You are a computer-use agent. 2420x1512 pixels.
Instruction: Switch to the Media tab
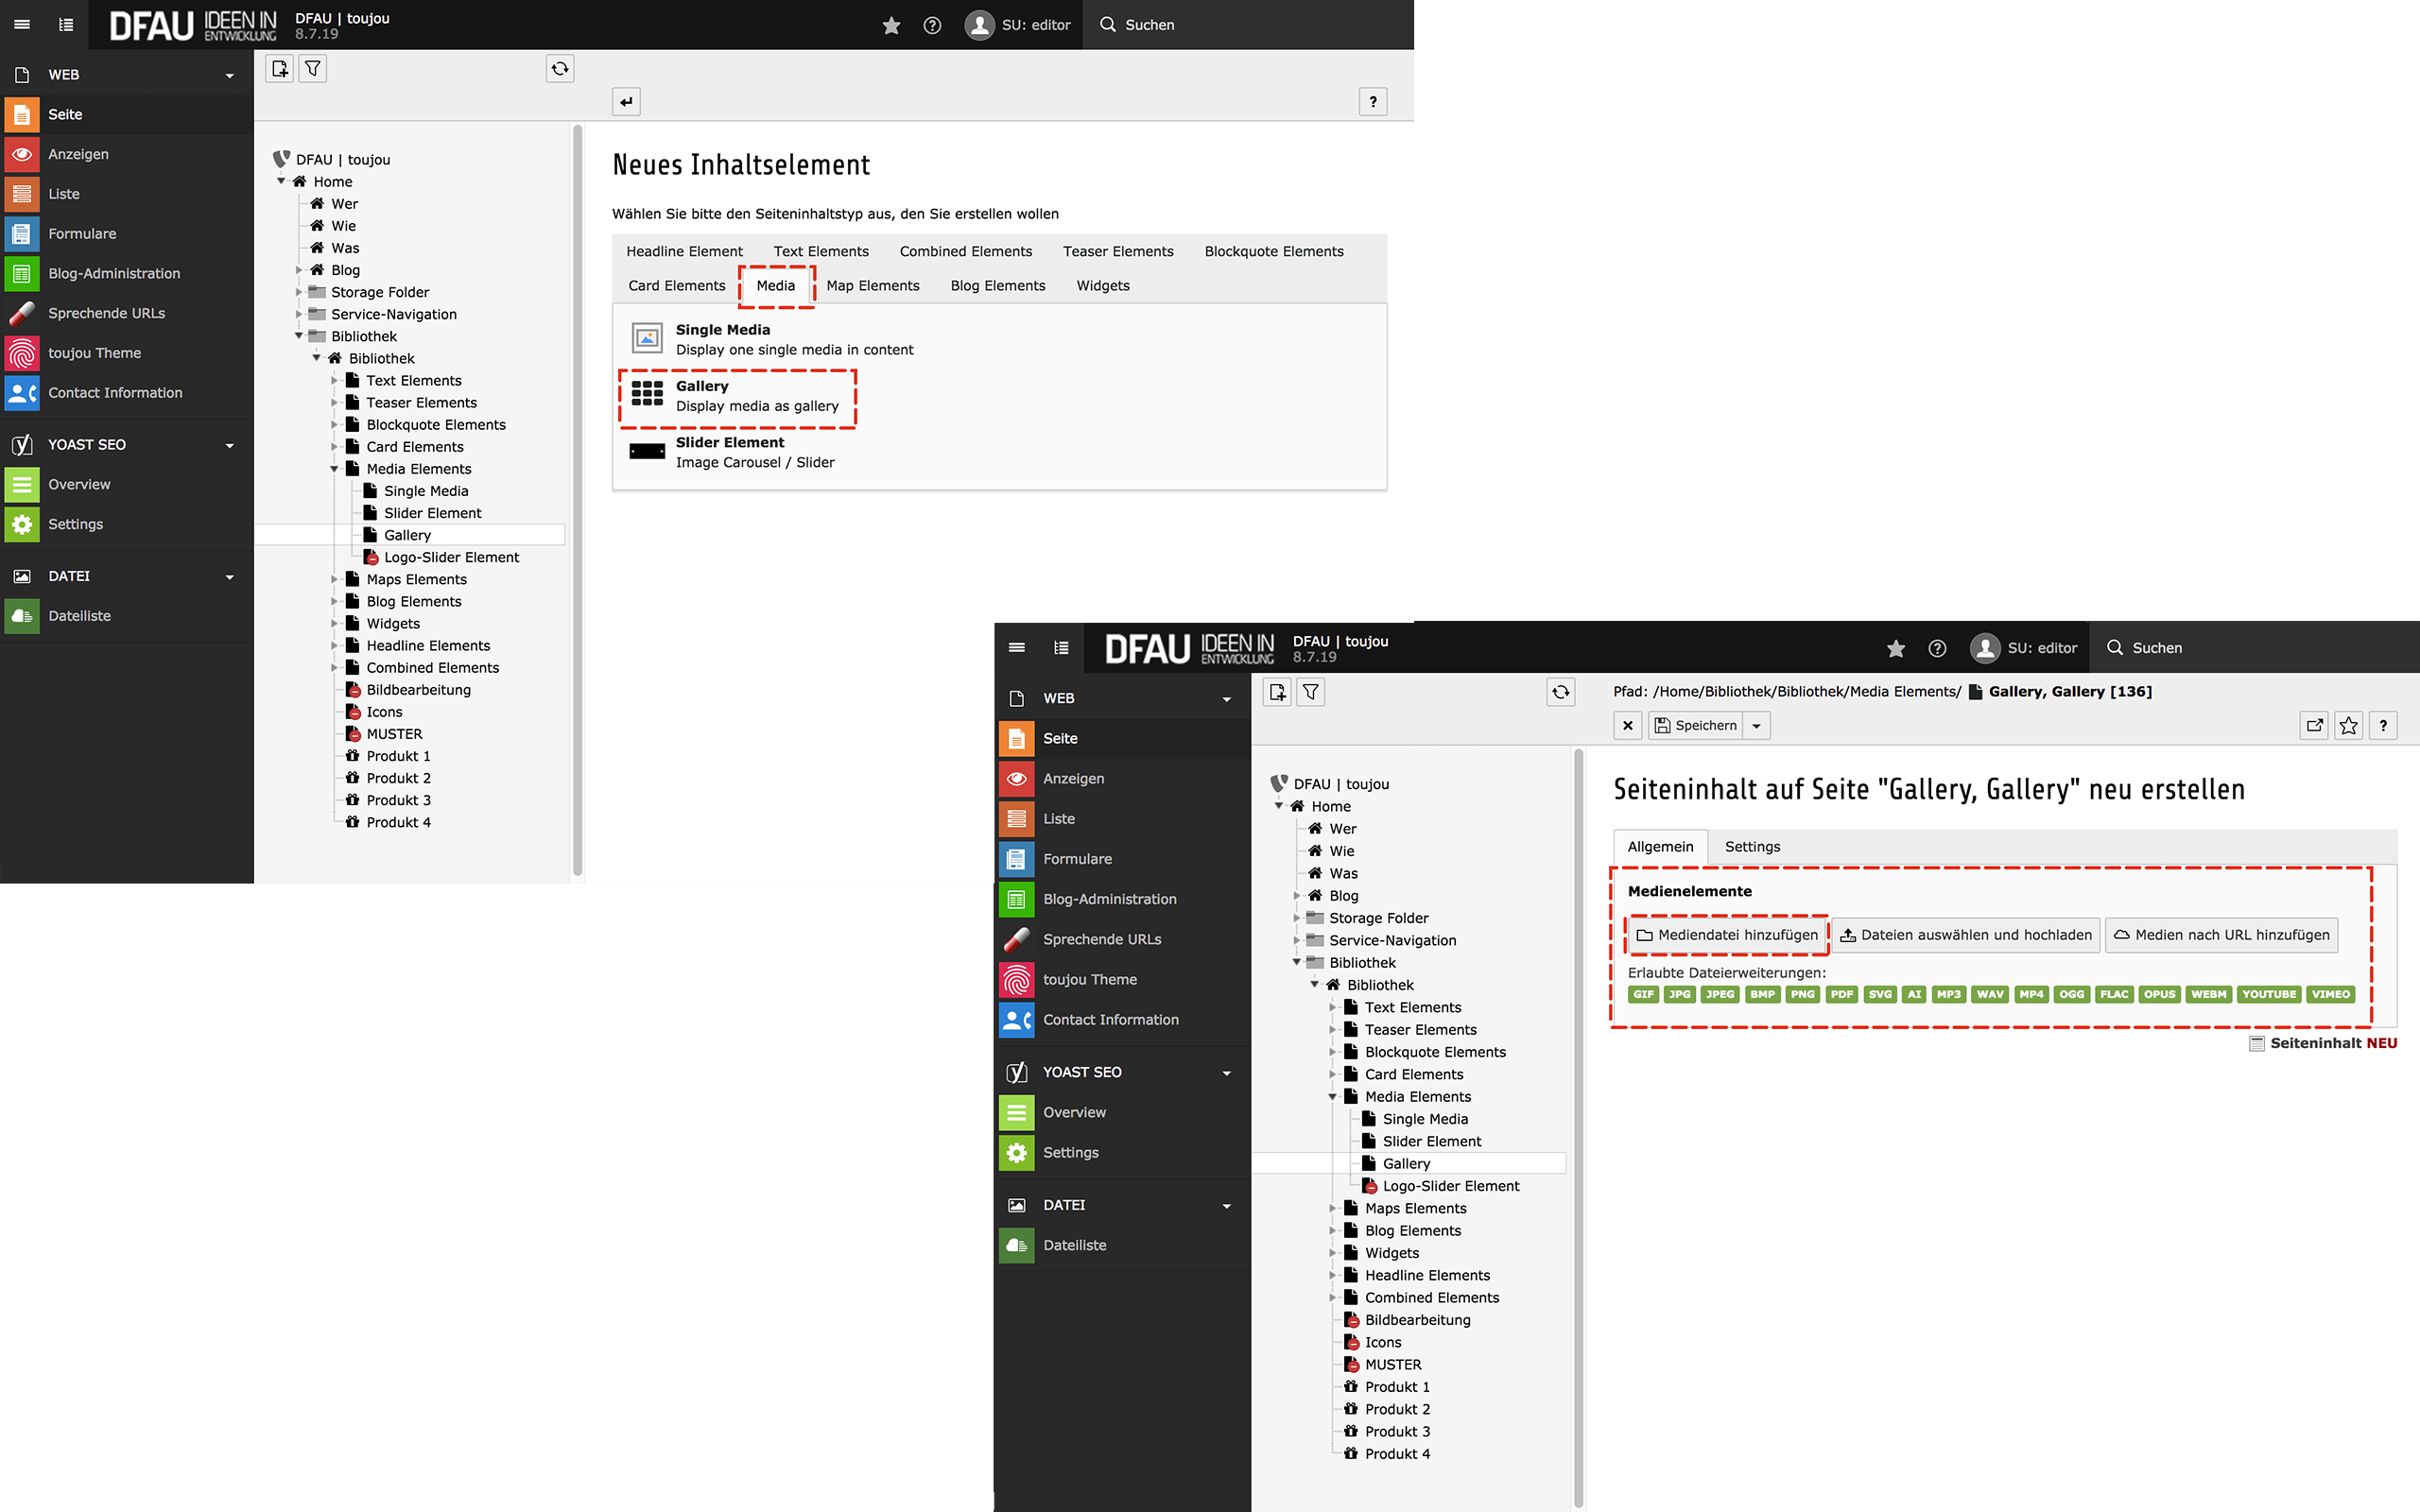pyautogui.click(x=776, y=285)
